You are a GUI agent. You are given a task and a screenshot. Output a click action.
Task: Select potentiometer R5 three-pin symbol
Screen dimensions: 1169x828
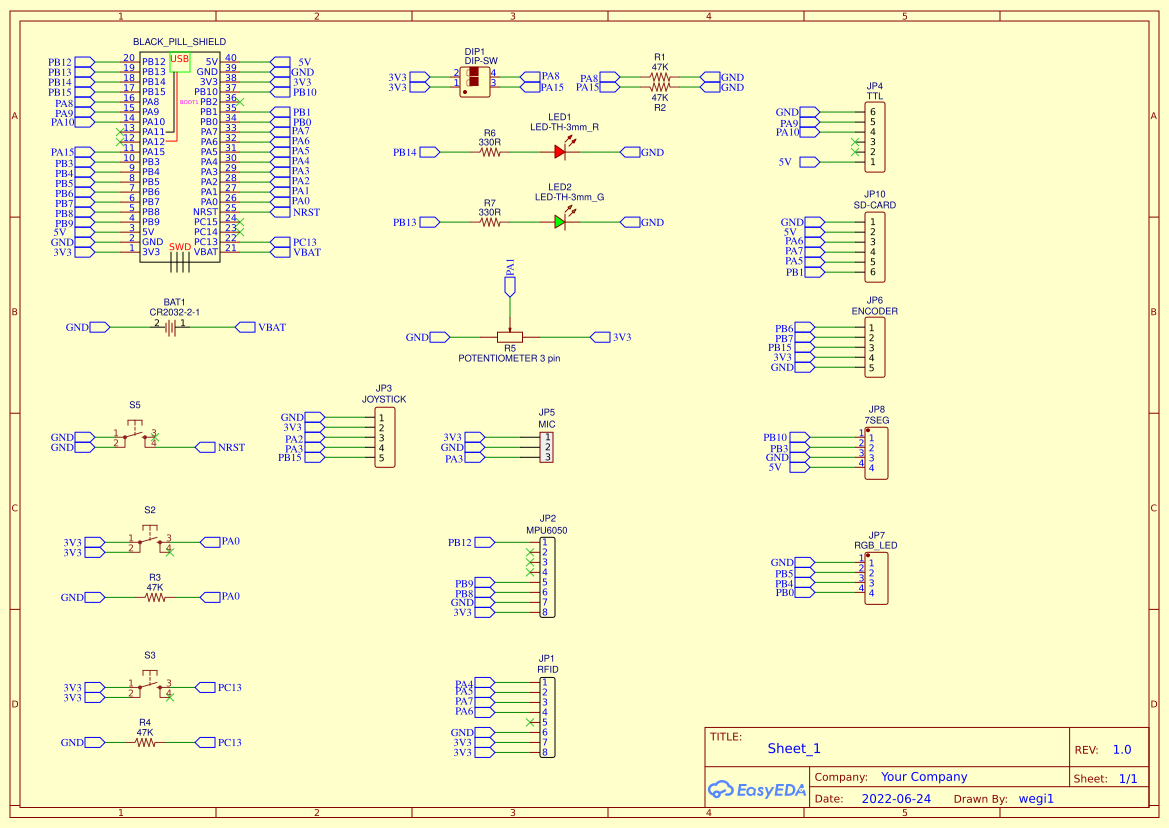[510, 337]
